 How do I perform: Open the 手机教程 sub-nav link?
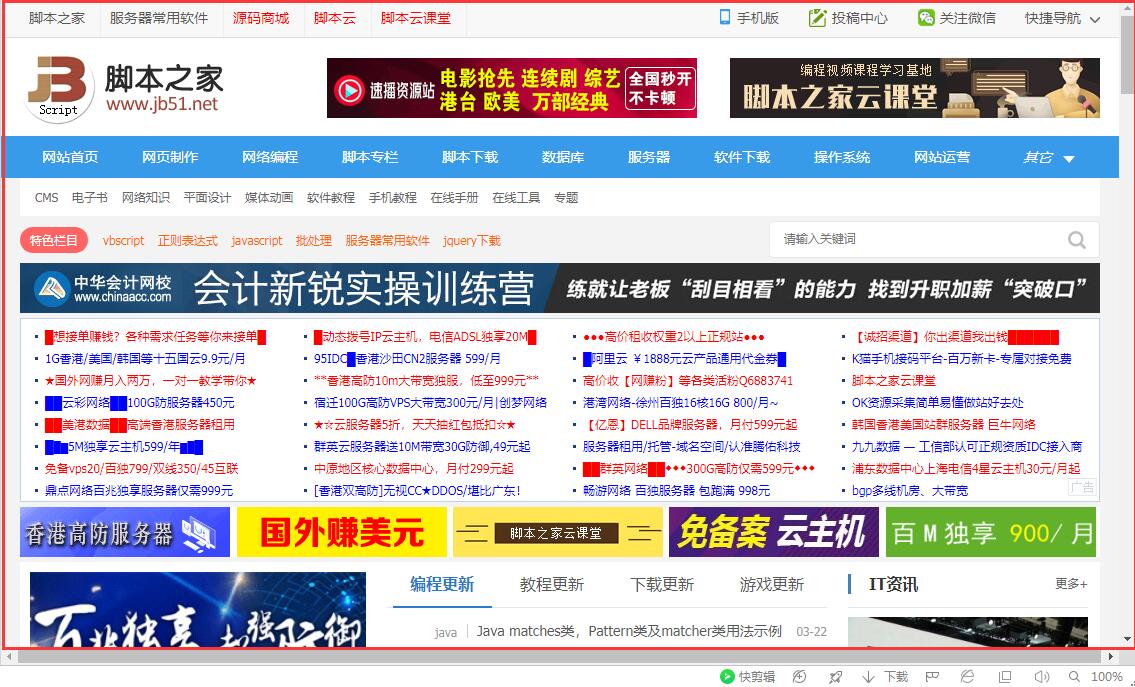392,198
